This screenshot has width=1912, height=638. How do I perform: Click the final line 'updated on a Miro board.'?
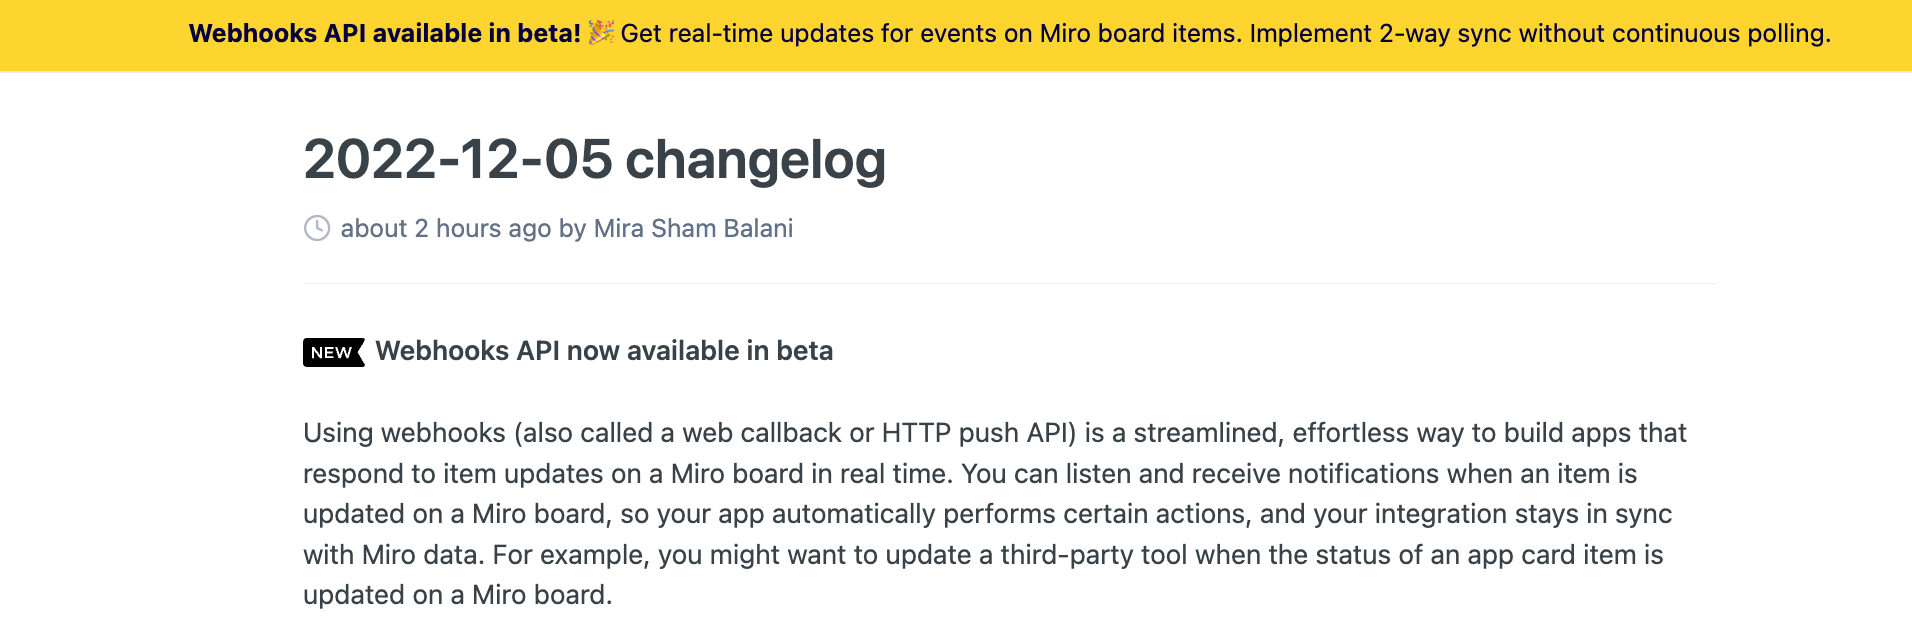tap(458, 595)
